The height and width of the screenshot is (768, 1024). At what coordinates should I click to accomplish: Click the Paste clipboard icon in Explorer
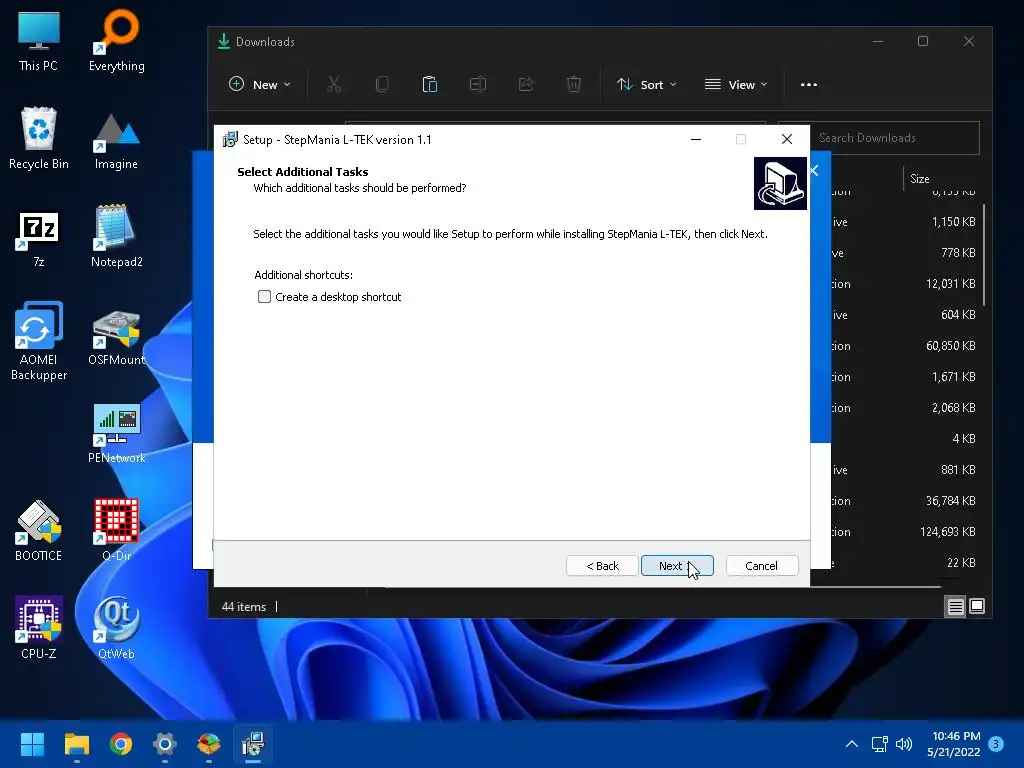pos(430,84)
